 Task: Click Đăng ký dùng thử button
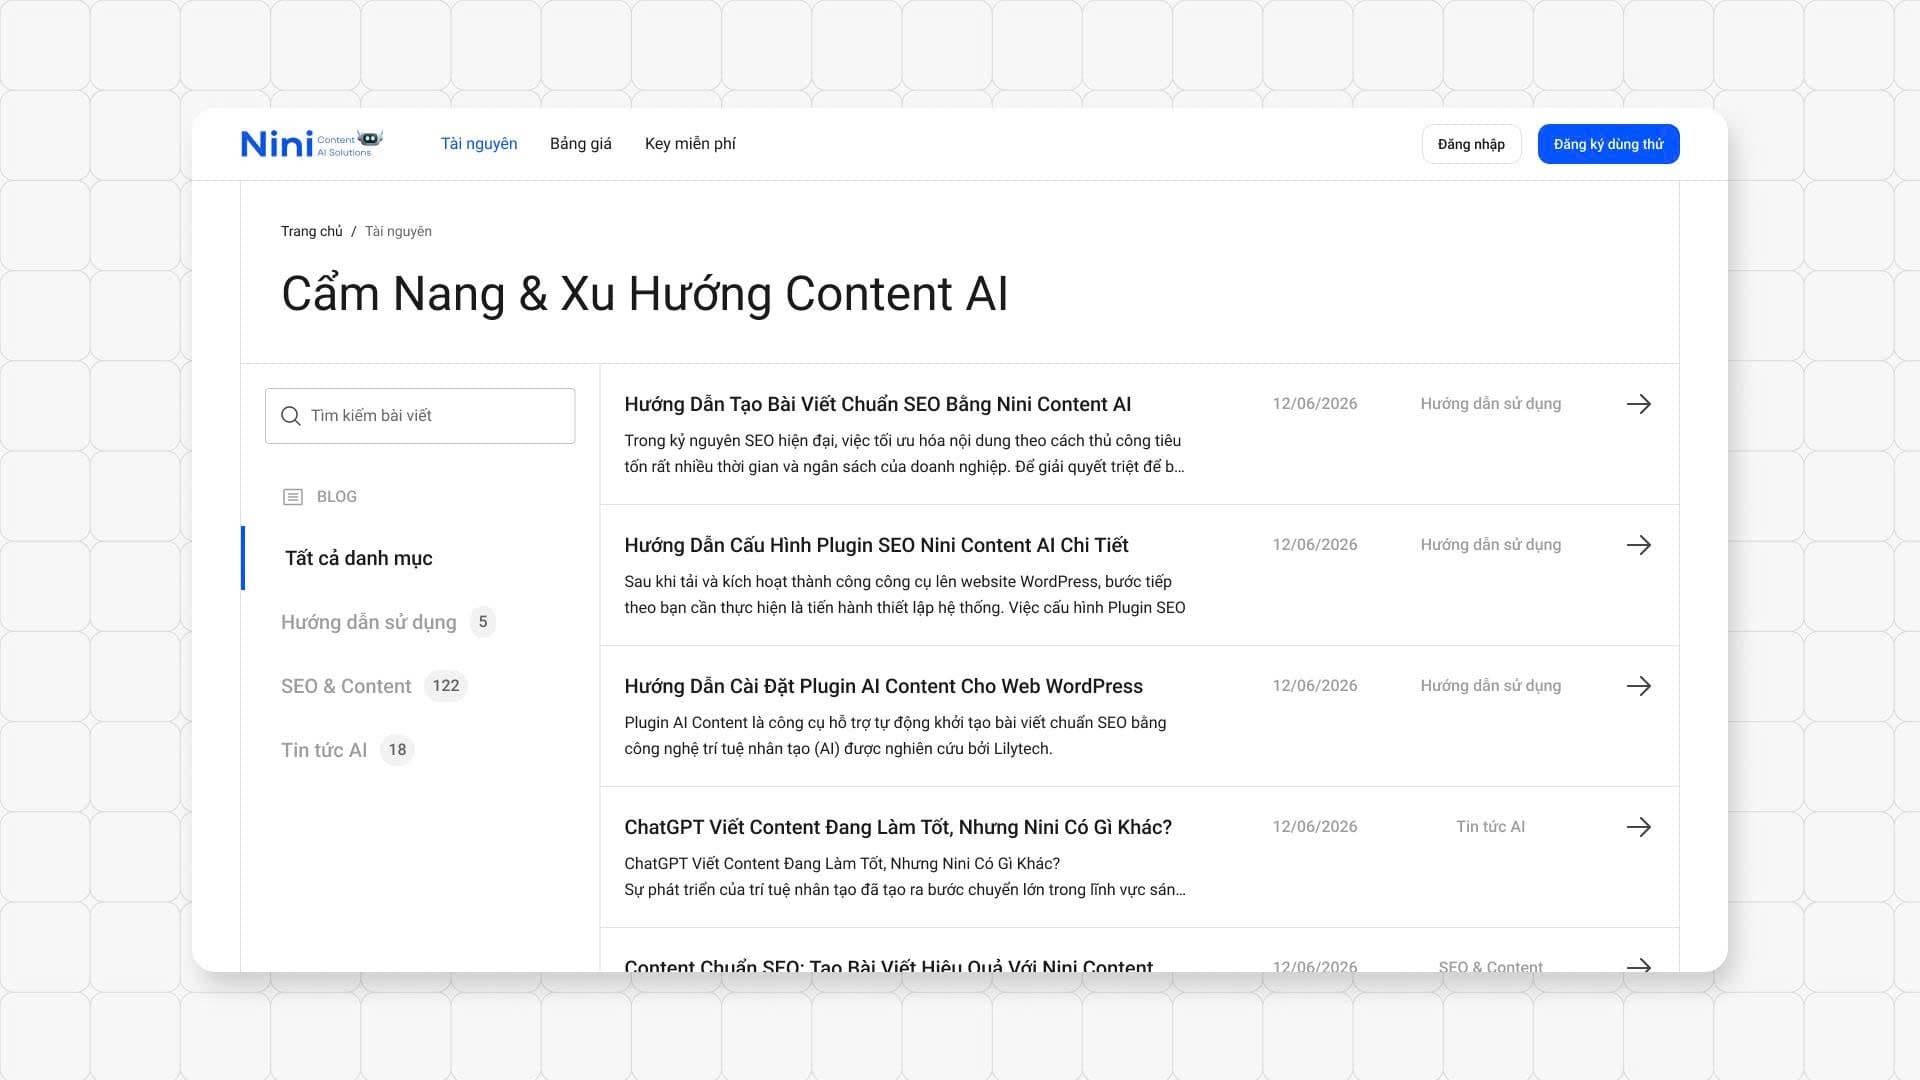[1608, 144]
